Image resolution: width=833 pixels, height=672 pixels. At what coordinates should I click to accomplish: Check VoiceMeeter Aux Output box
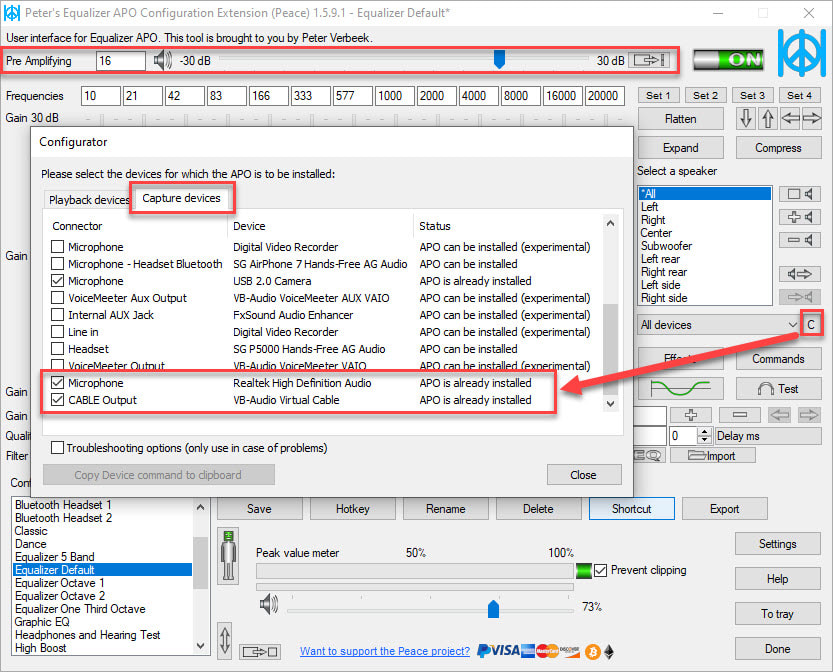tap(57, 298)
